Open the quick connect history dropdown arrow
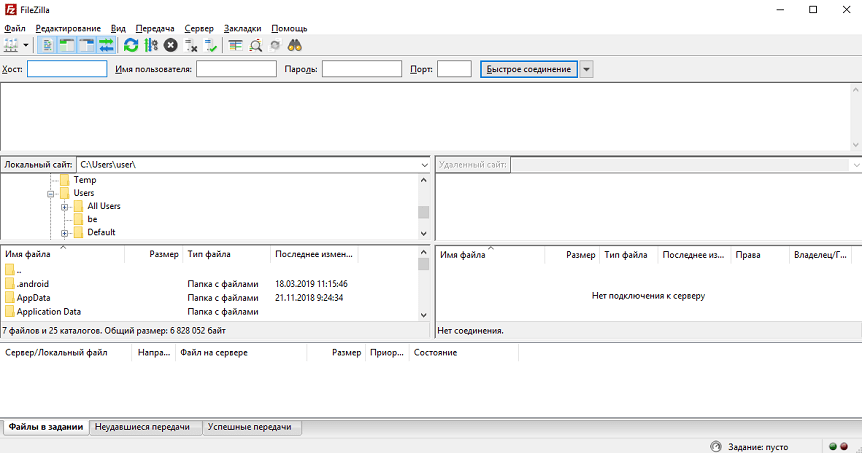 [587, 69]
